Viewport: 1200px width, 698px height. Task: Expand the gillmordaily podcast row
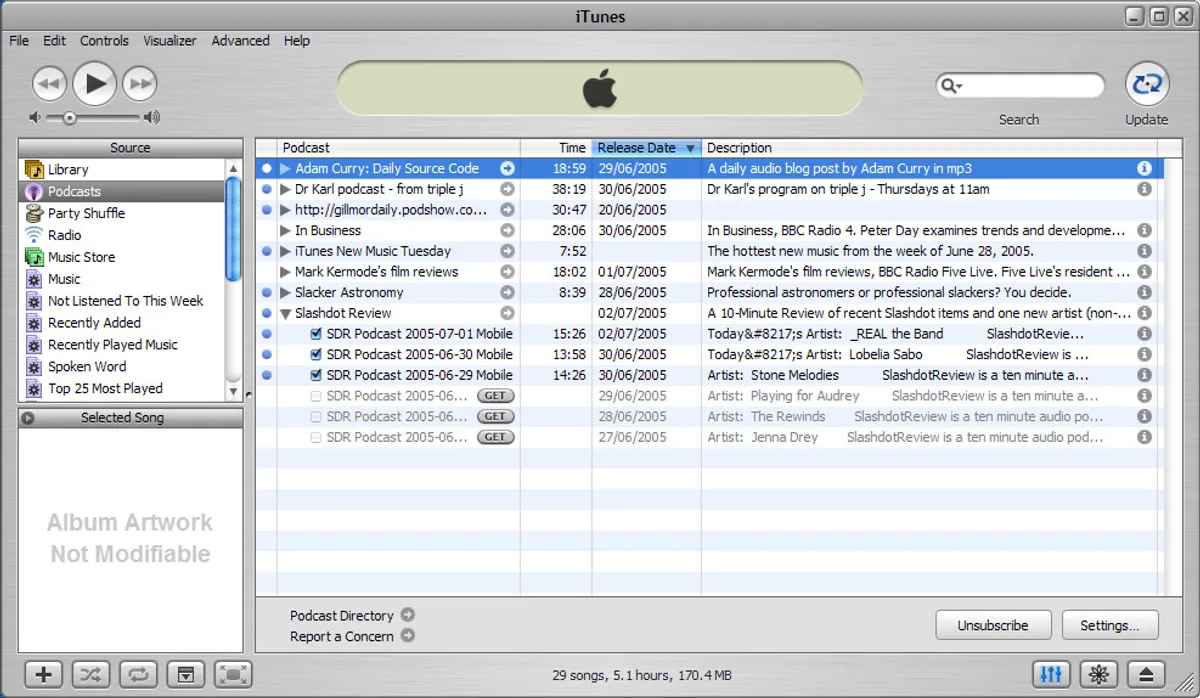(285, 210)
